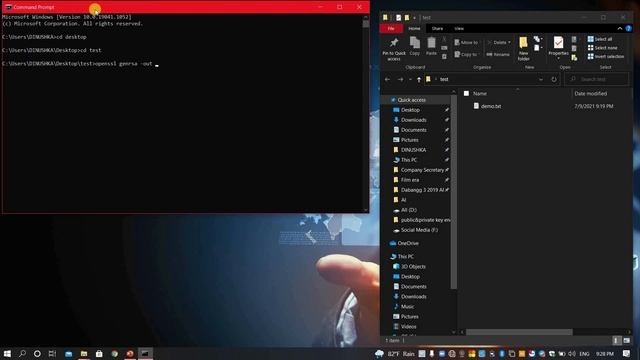The width and height of the screenshot is (640, 360).
Task: Open Quick access in the navigation pane
Action: [411, 100]
